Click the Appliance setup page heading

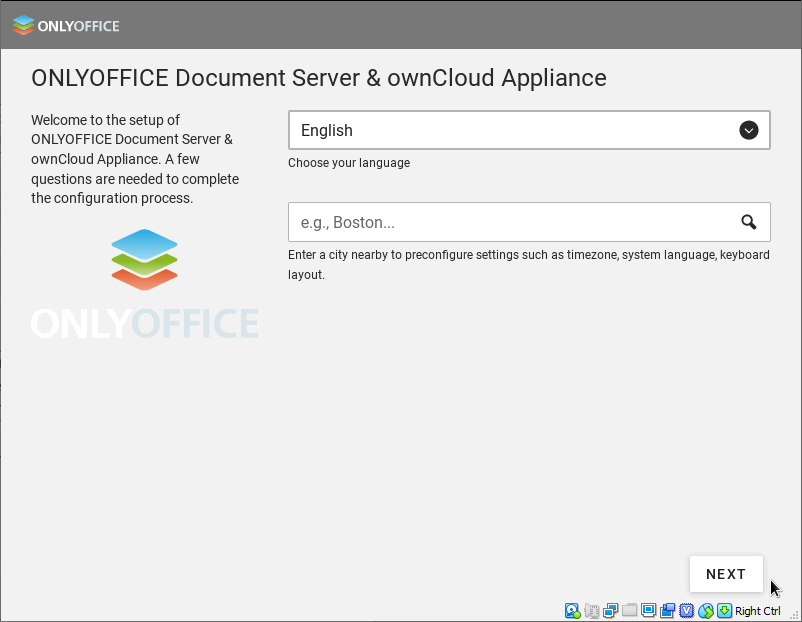(319, 78)
